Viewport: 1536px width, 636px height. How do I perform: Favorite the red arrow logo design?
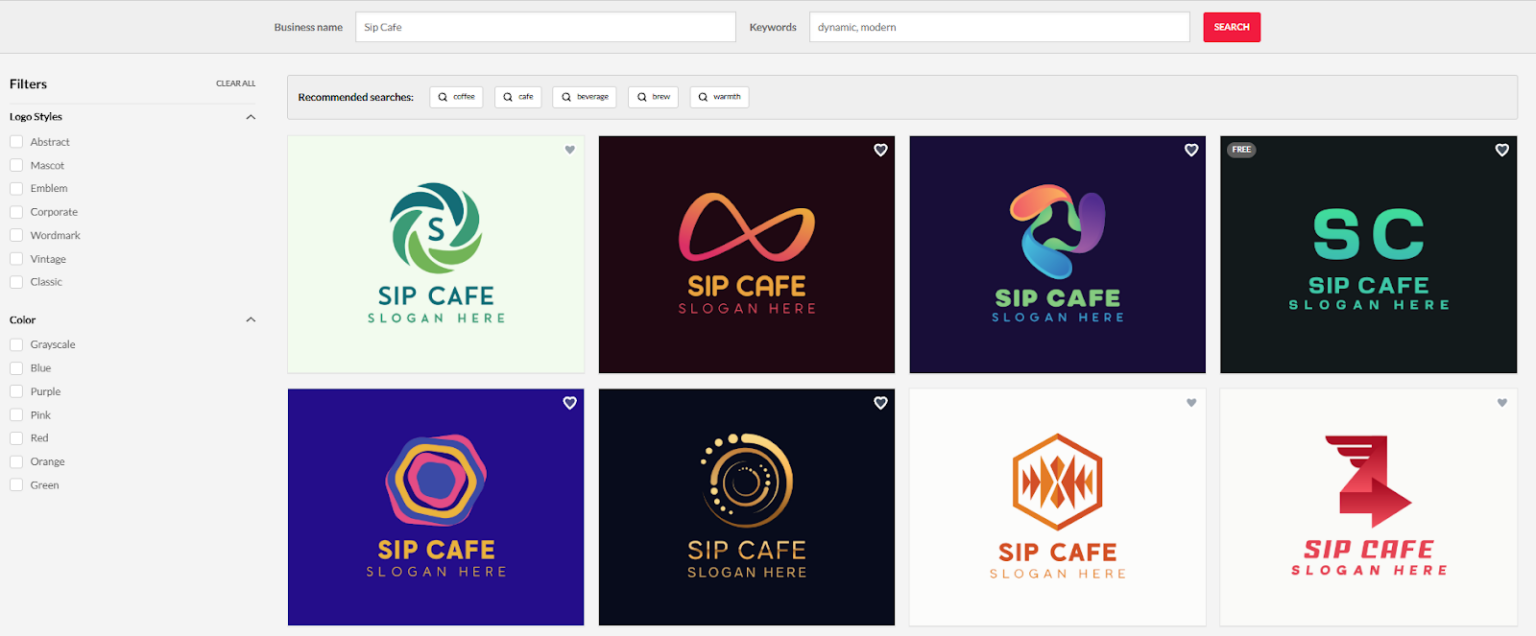pyautogui.click(x=1501, y=402)
